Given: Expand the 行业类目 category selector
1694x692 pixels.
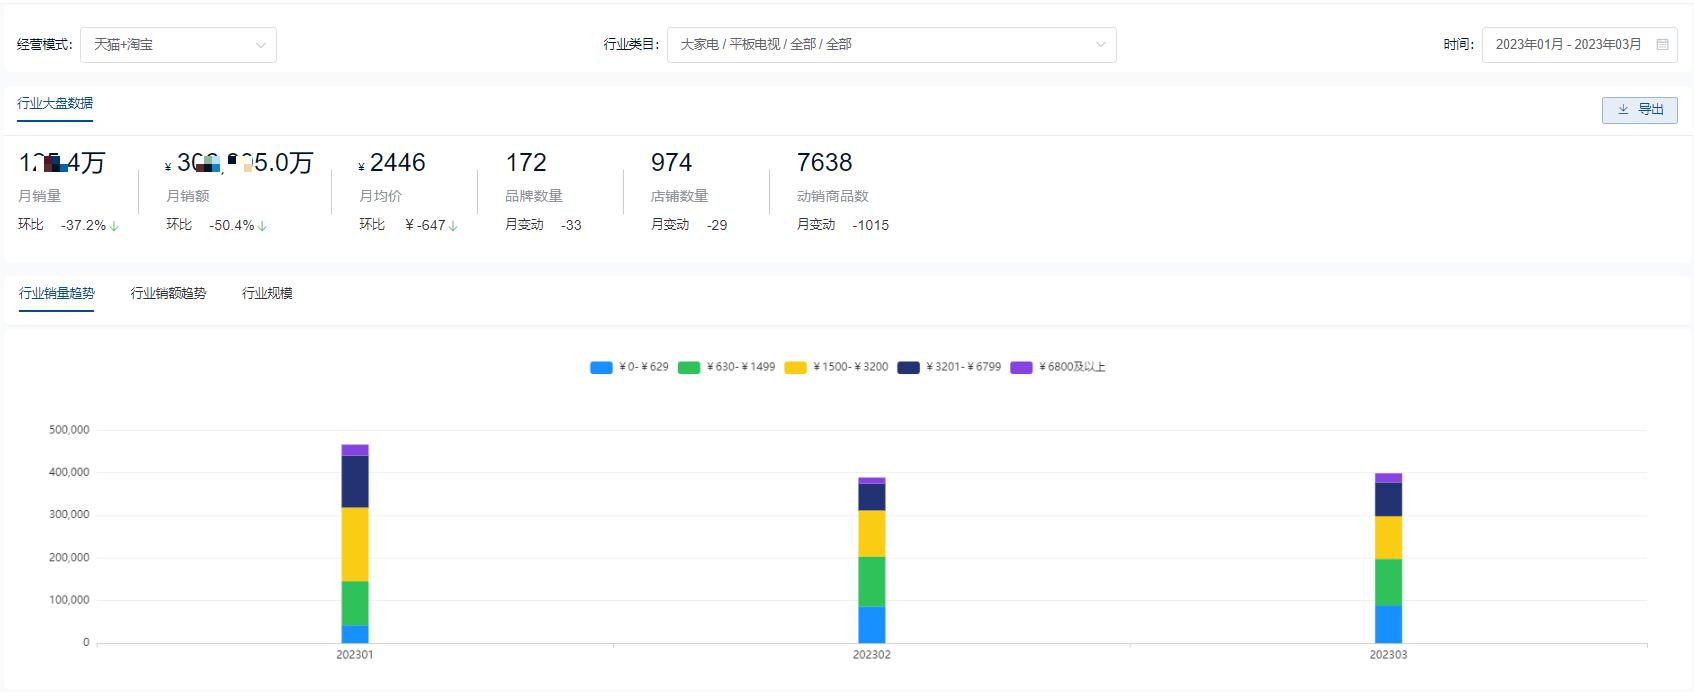Looking at the screenshot, I should pyautogui.click(x=891, y=45).
